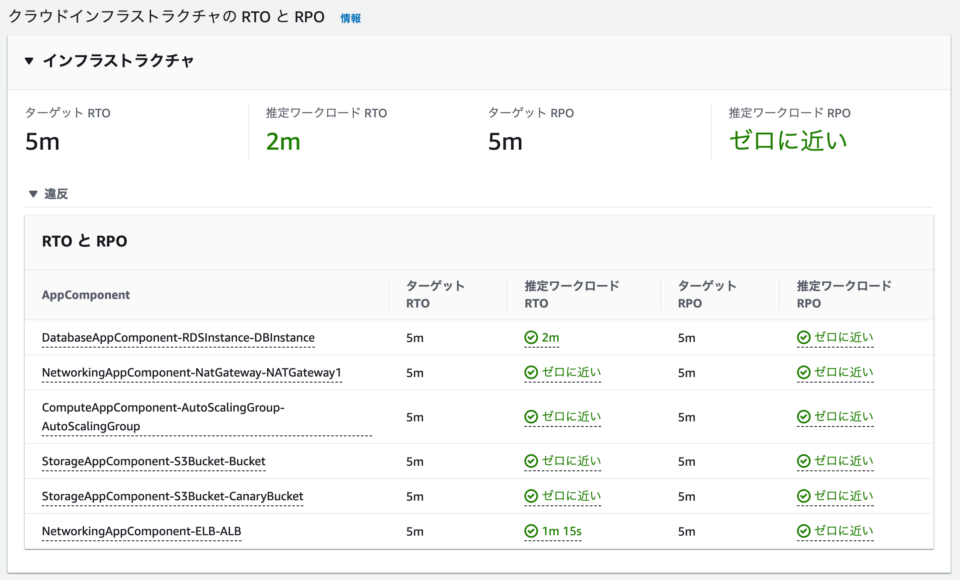Click the ターゲット RPO column header

[707, 295]
